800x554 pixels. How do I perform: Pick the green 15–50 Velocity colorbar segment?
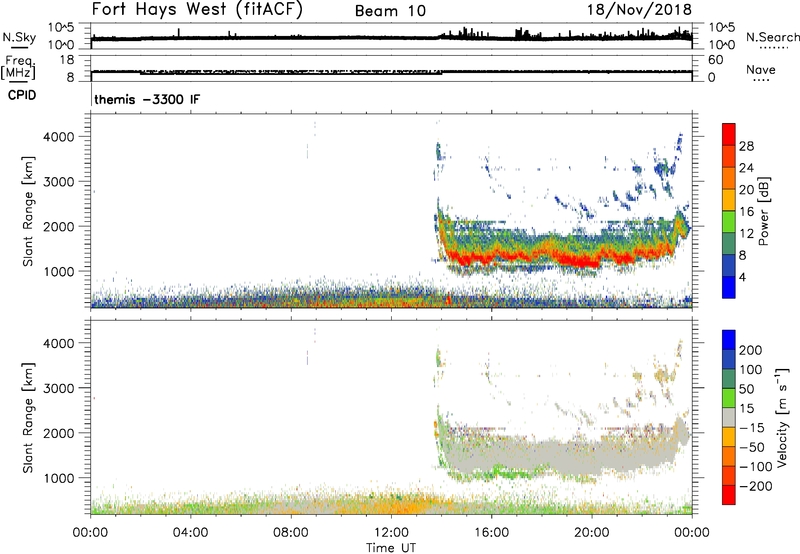[729, 398]
